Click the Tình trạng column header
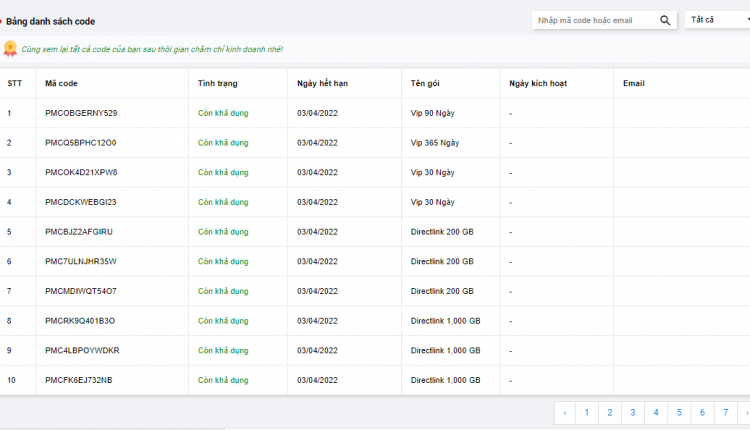The image size is (750, 430). coord(218,83)
